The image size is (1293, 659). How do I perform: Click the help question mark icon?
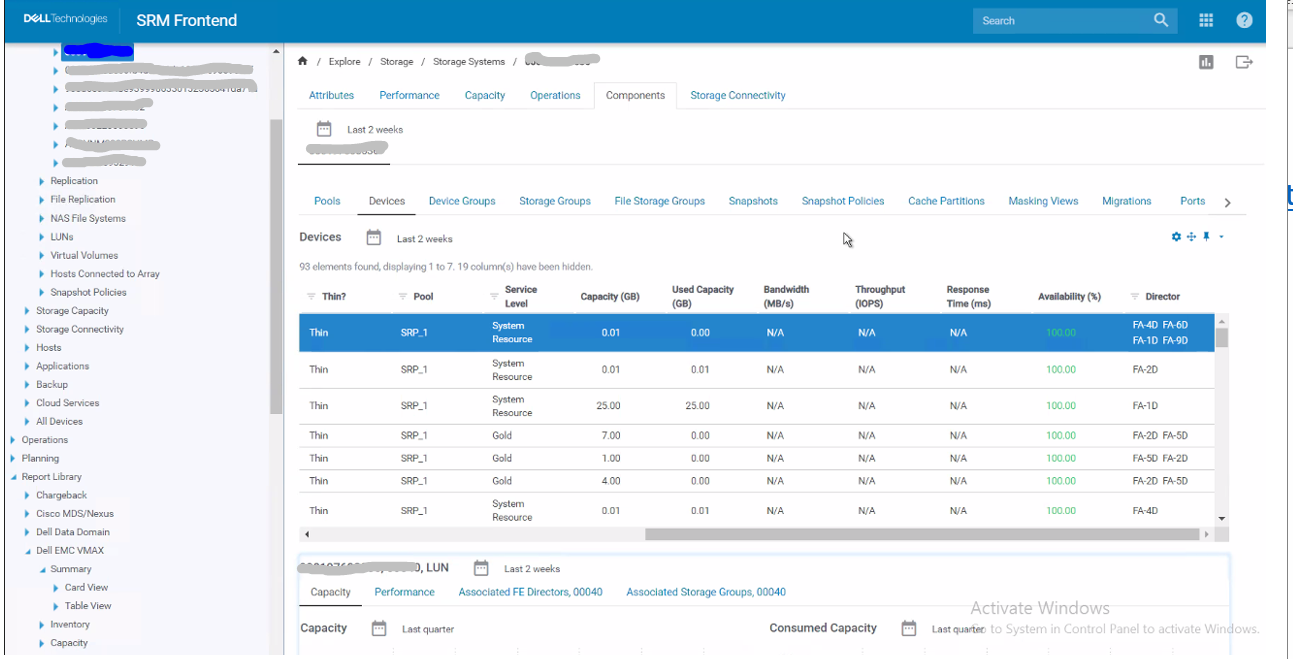1244,20
